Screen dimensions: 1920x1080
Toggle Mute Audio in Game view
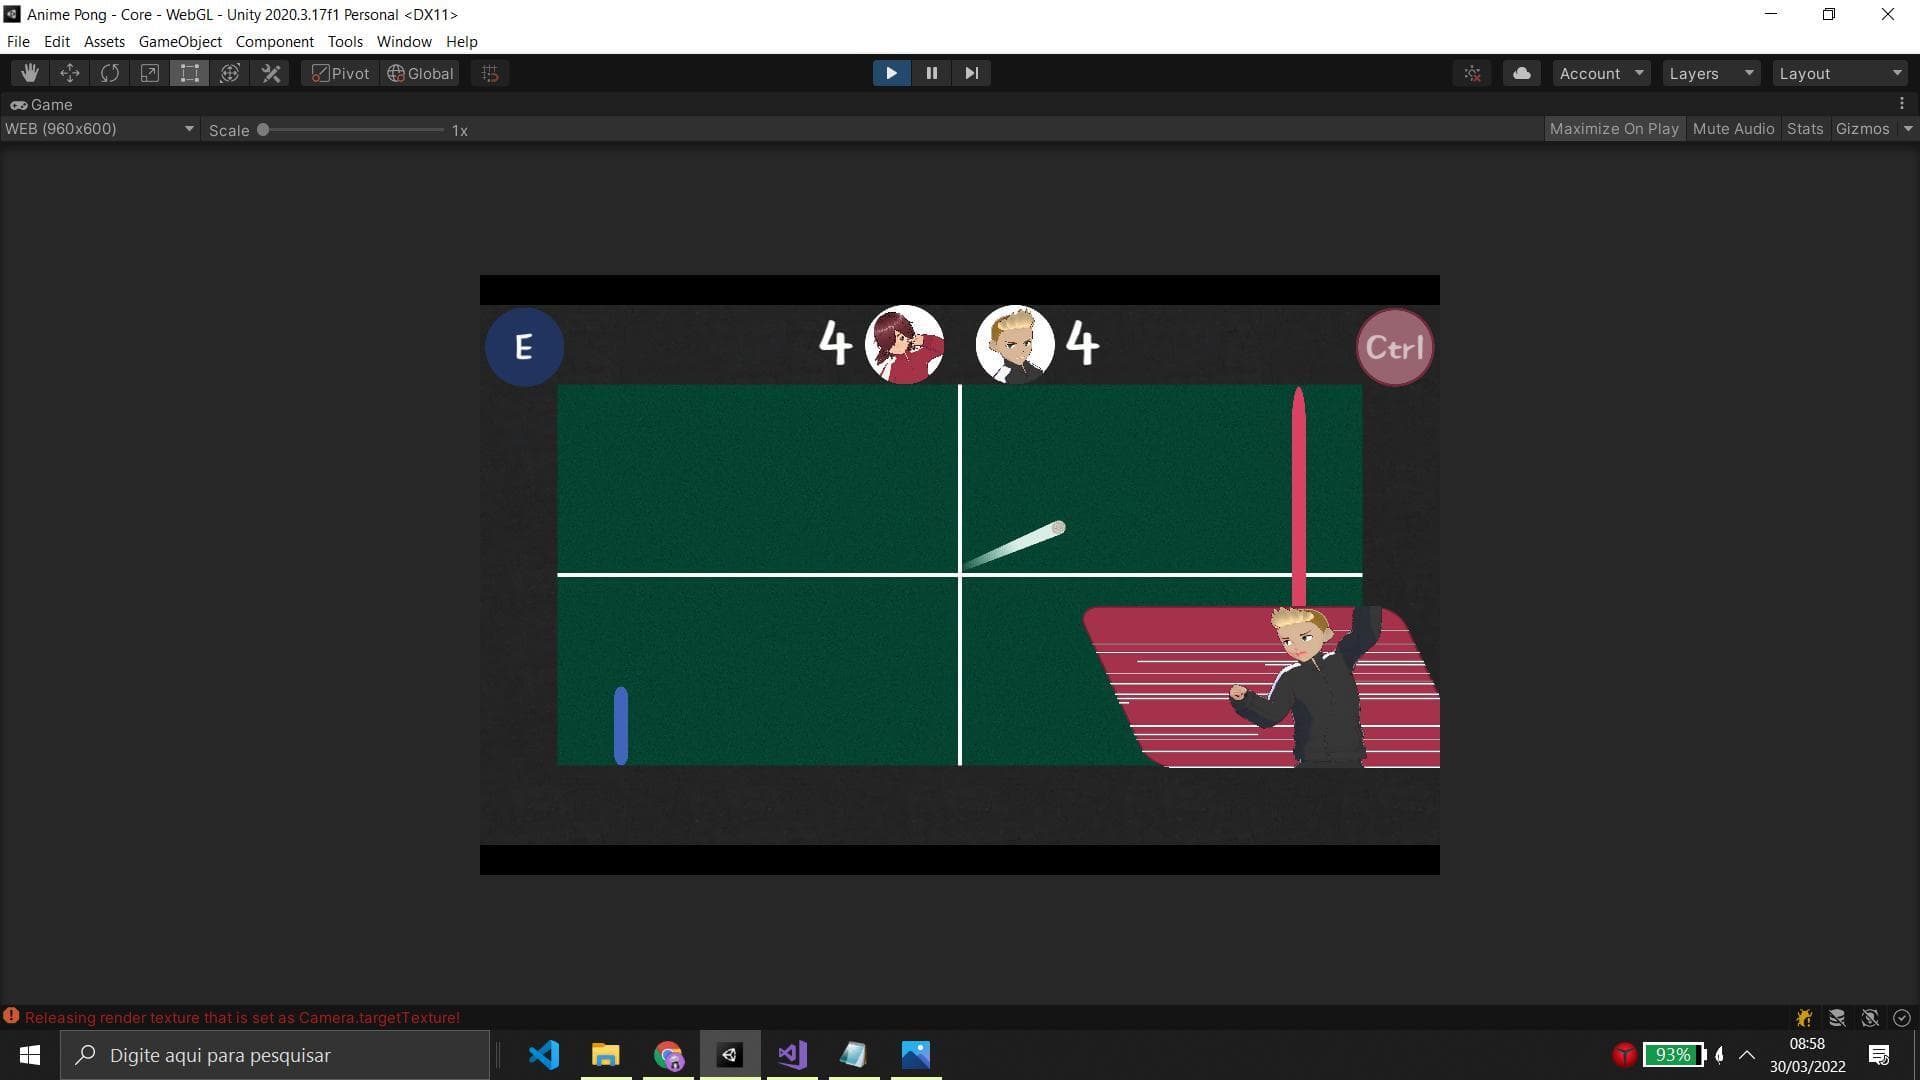pos(1733,129)
